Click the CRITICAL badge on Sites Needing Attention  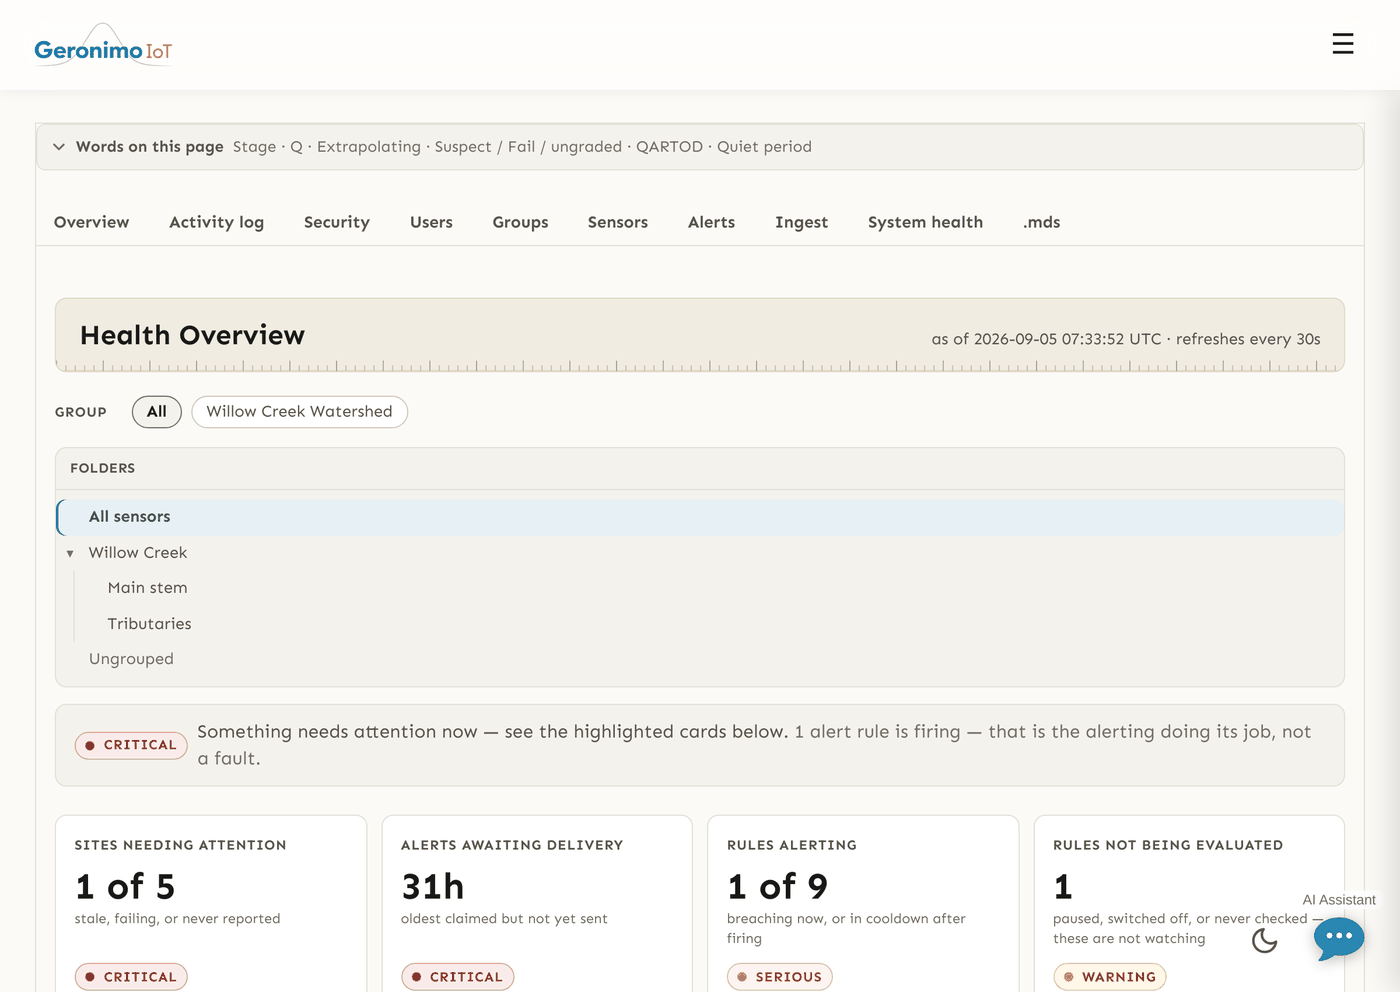[x=131, y=977]
